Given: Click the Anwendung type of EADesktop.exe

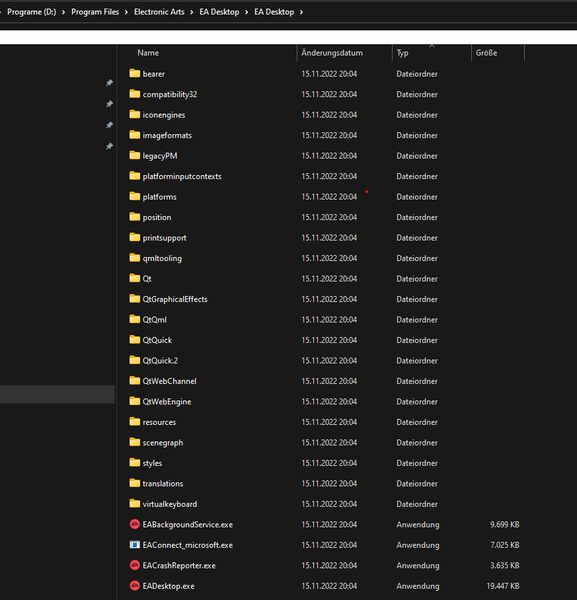Looking at the screenshot, I should coord(418,586).
